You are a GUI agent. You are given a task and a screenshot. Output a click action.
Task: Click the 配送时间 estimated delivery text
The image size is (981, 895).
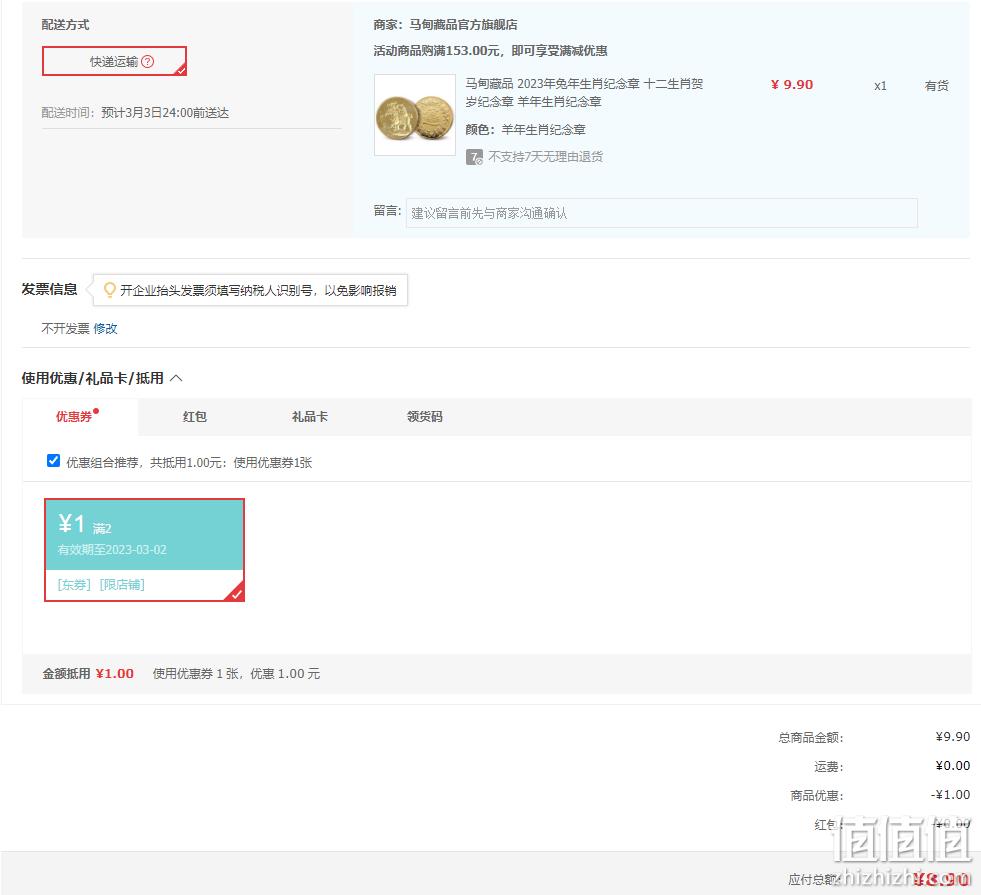click(x=135, y=113)
